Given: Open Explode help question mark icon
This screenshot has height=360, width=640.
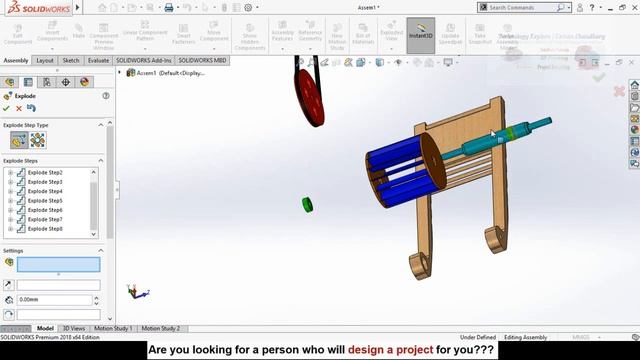Looking at the screenshot, I should tap(106, 96).
